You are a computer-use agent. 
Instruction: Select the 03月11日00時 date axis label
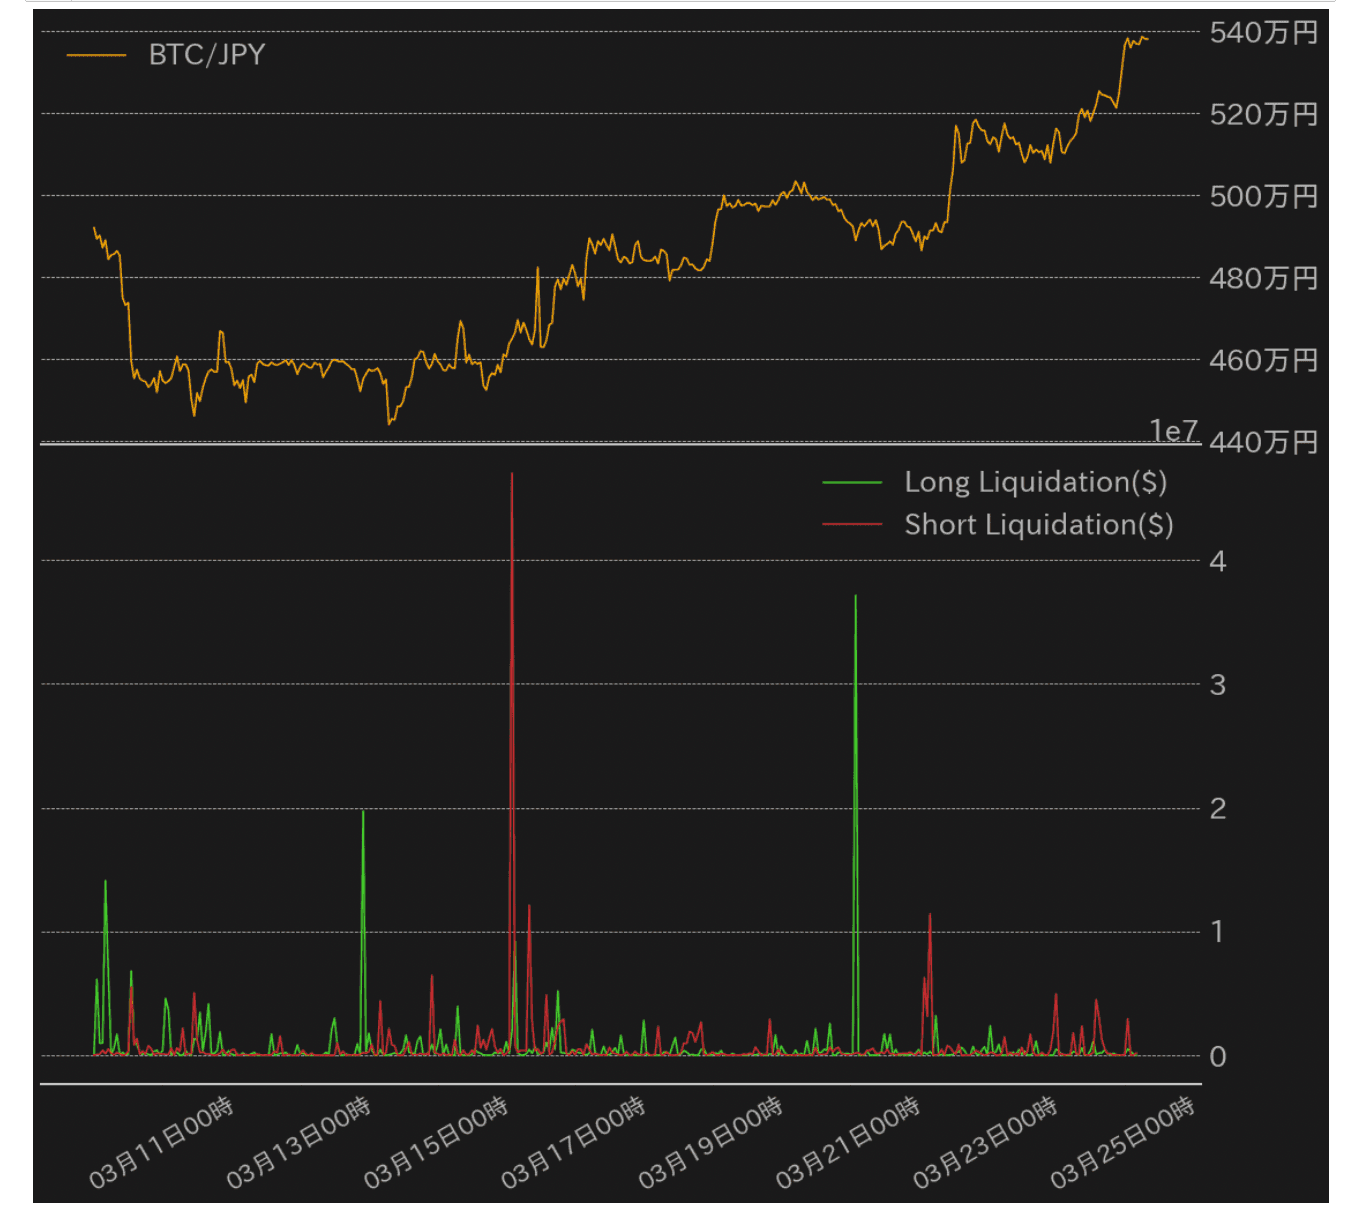[162, 1142]
